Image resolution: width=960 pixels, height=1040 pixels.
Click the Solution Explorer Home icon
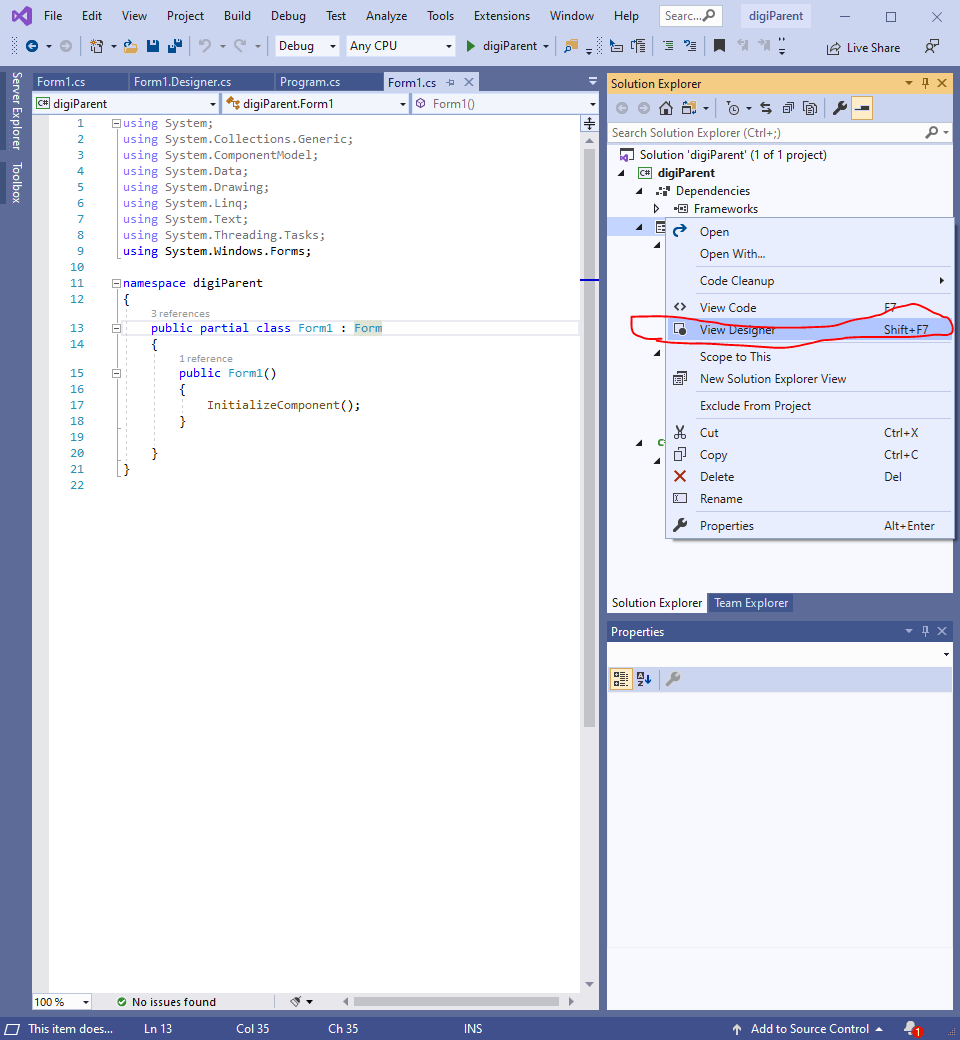click(665, 108)
